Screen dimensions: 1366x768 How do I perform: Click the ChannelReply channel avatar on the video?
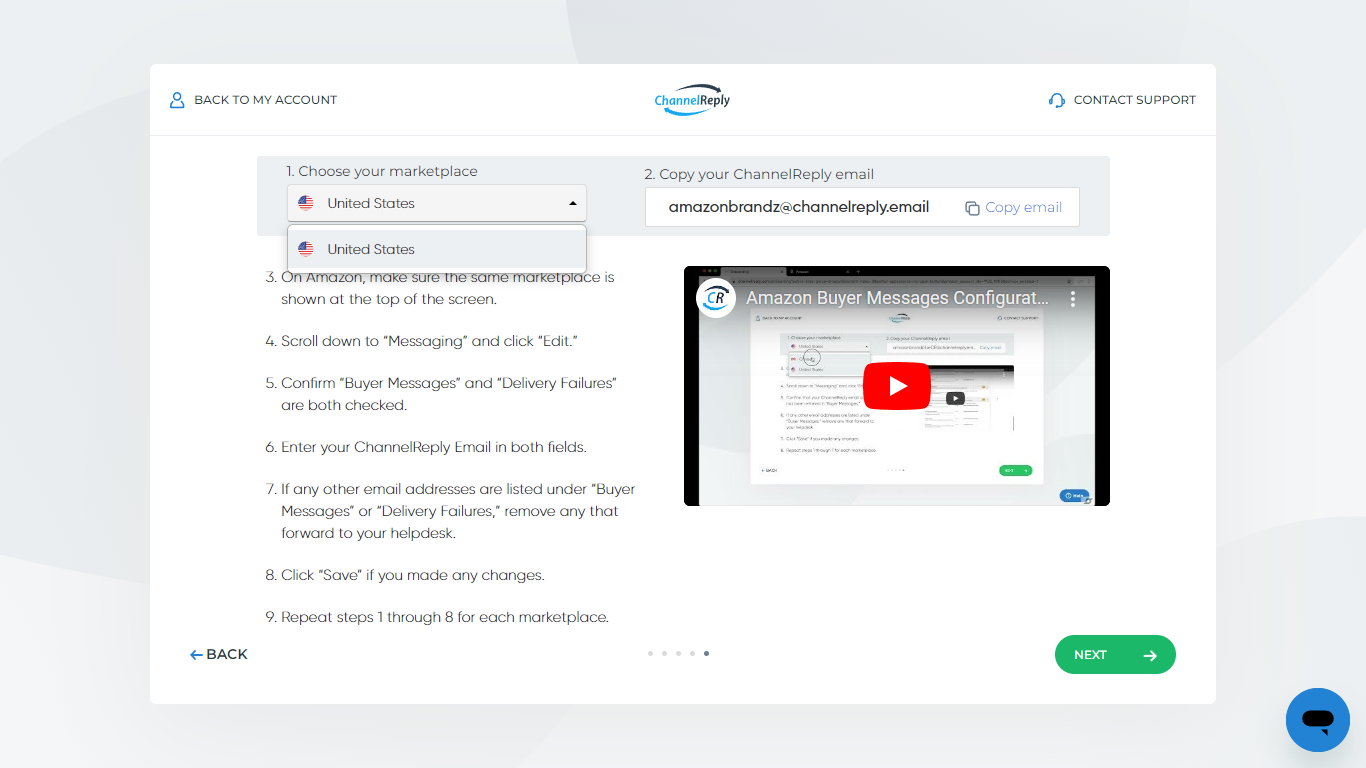716,298
